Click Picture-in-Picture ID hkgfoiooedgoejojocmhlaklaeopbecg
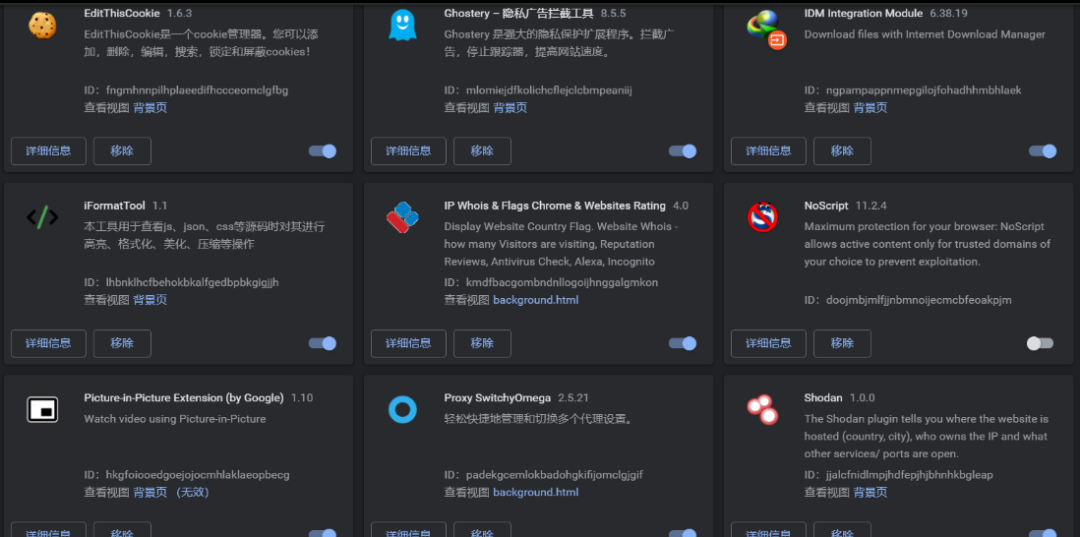 tap(198, 475)
